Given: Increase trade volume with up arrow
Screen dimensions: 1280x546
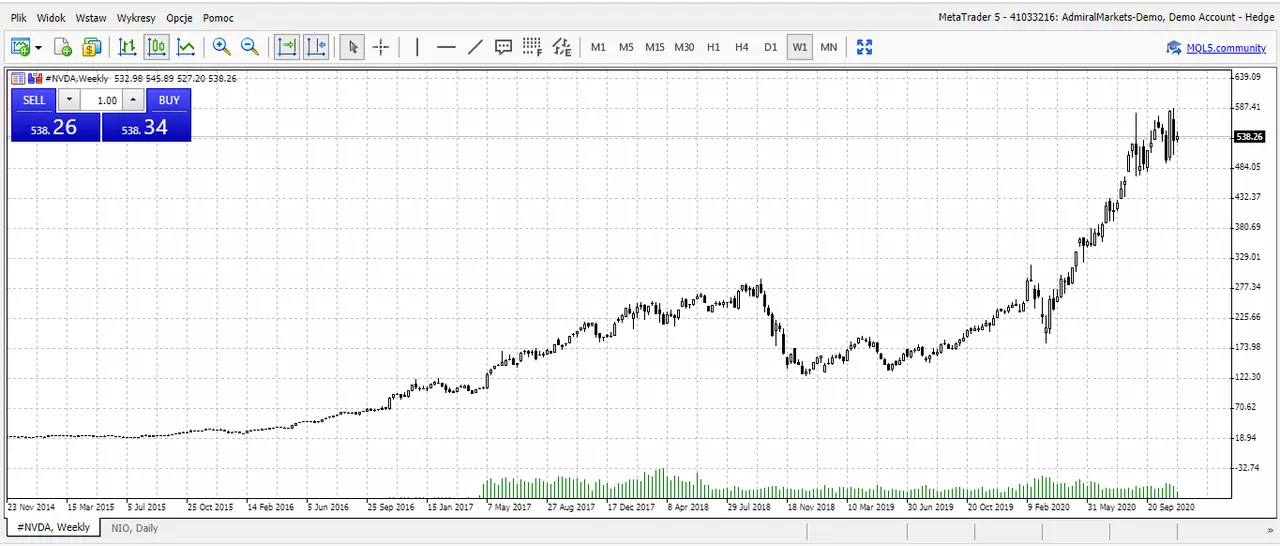Looking at the screenshot, I should point(134,100).
